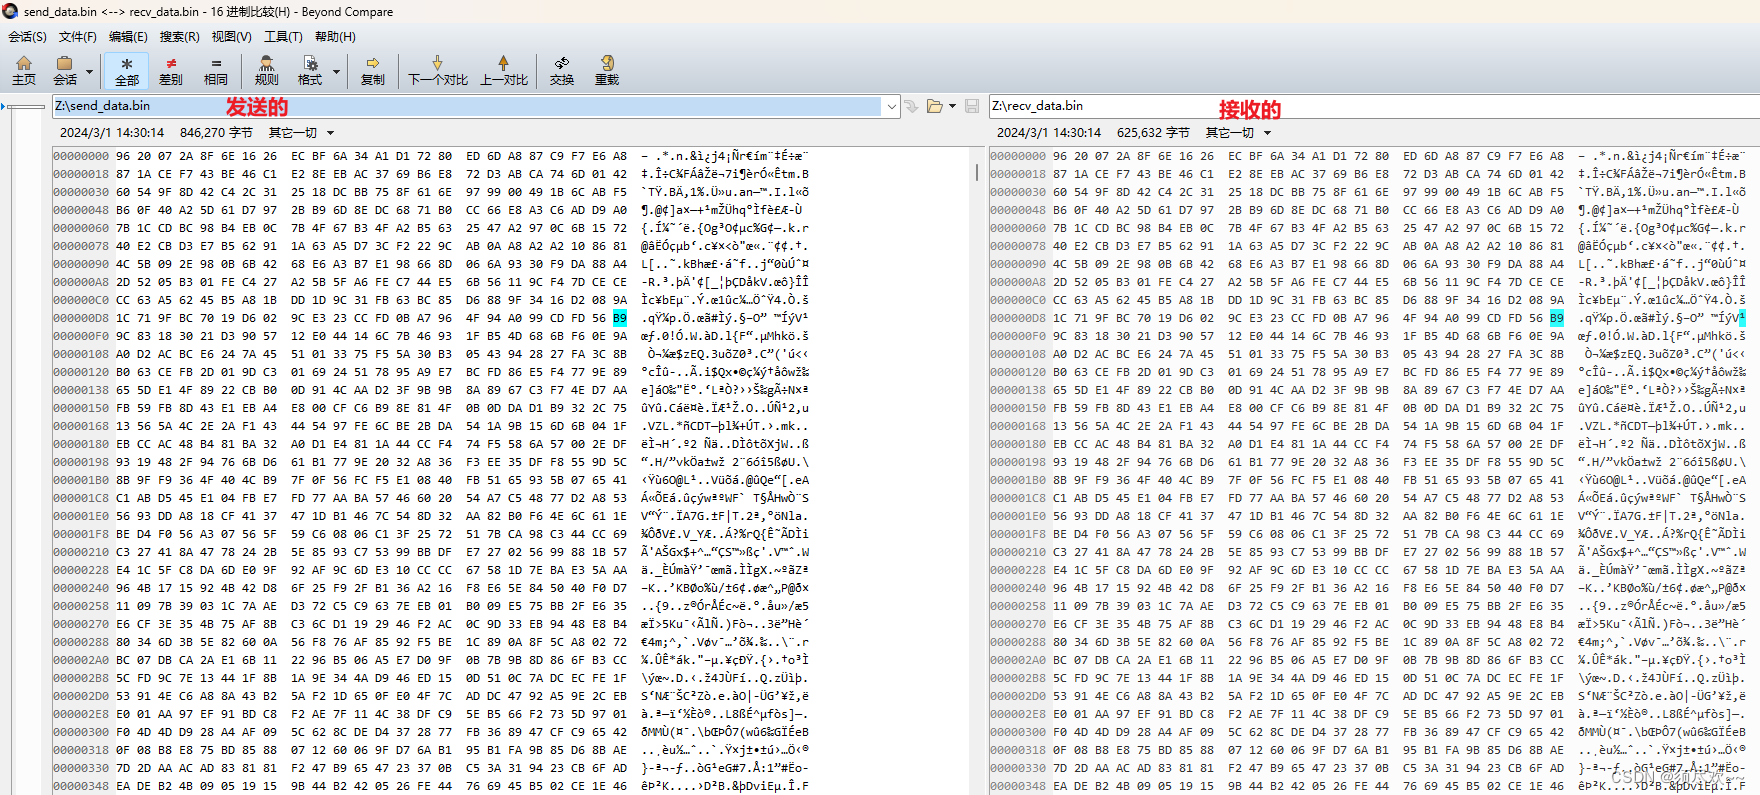Click the overview thumbnail arrow marker at far left
This screenshot has height=795, width=1760.
[4, 106]
